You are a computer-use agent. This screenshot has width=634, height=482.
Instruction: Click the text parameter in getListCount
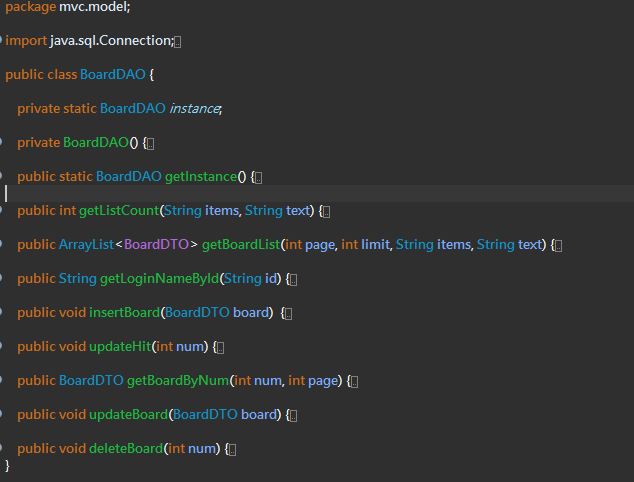point(298,210)
